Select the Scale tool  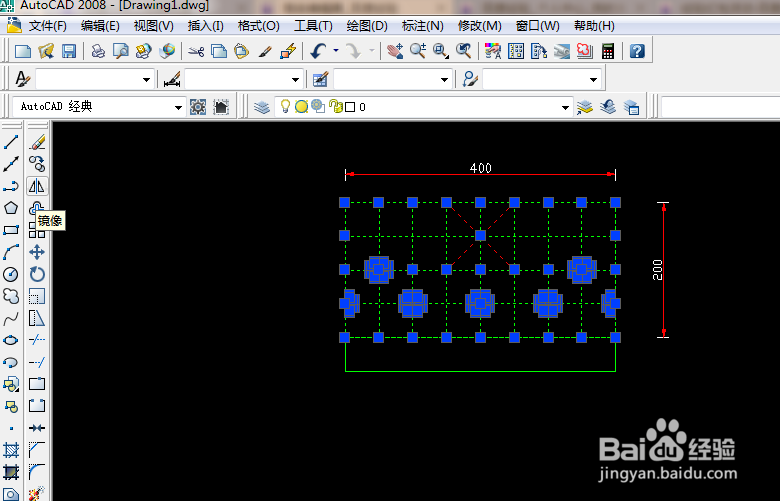click(37, 296)
